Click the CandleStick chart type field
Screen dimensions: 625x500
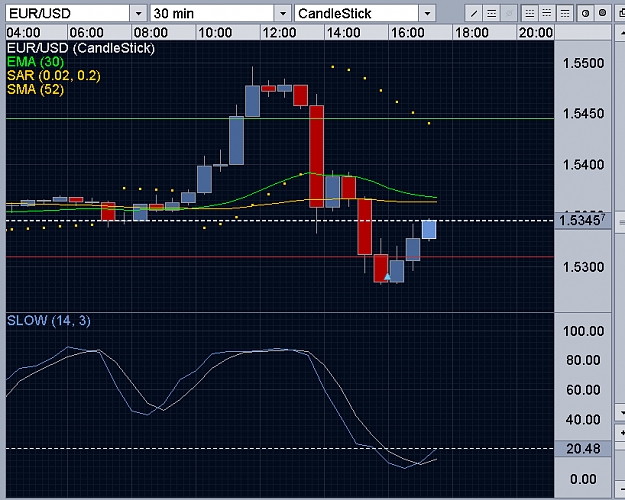coord(357,14)
